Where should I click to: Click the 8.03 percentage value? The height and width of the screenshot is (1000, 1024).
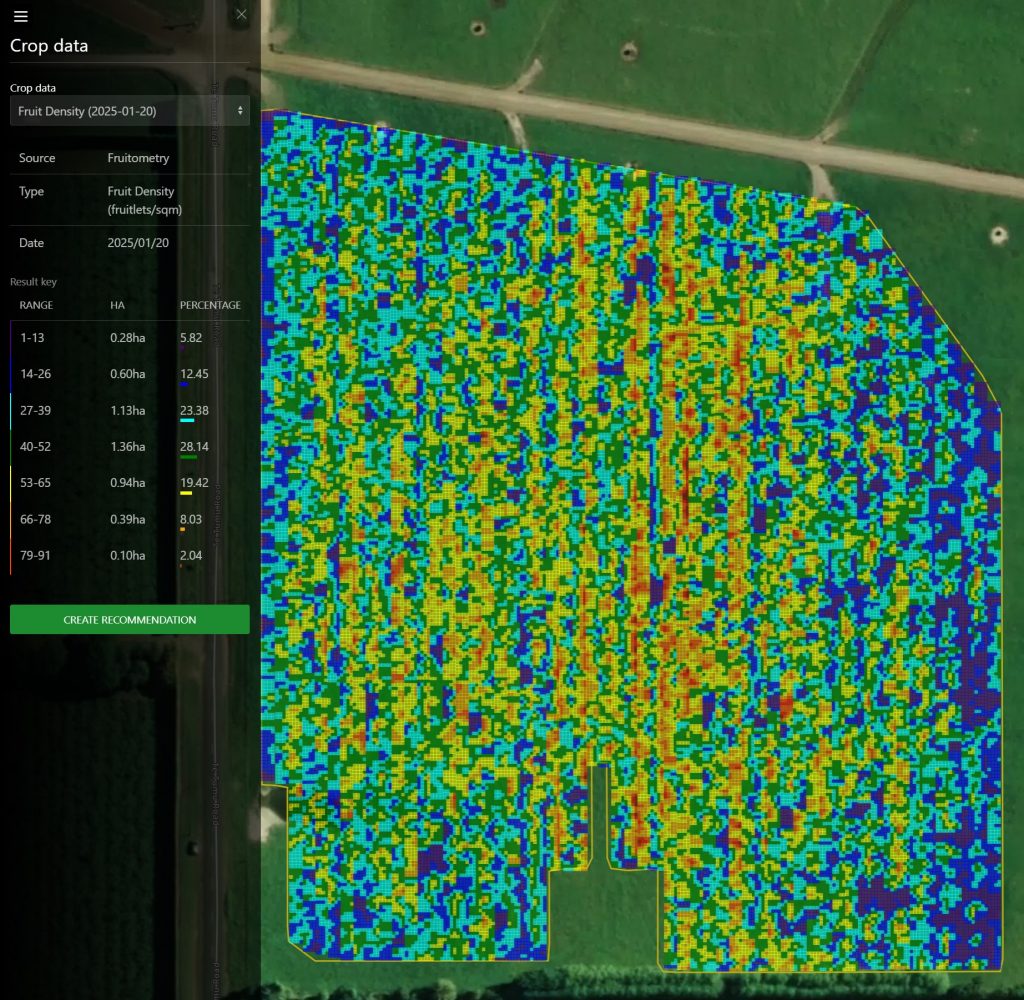(191, 519)
